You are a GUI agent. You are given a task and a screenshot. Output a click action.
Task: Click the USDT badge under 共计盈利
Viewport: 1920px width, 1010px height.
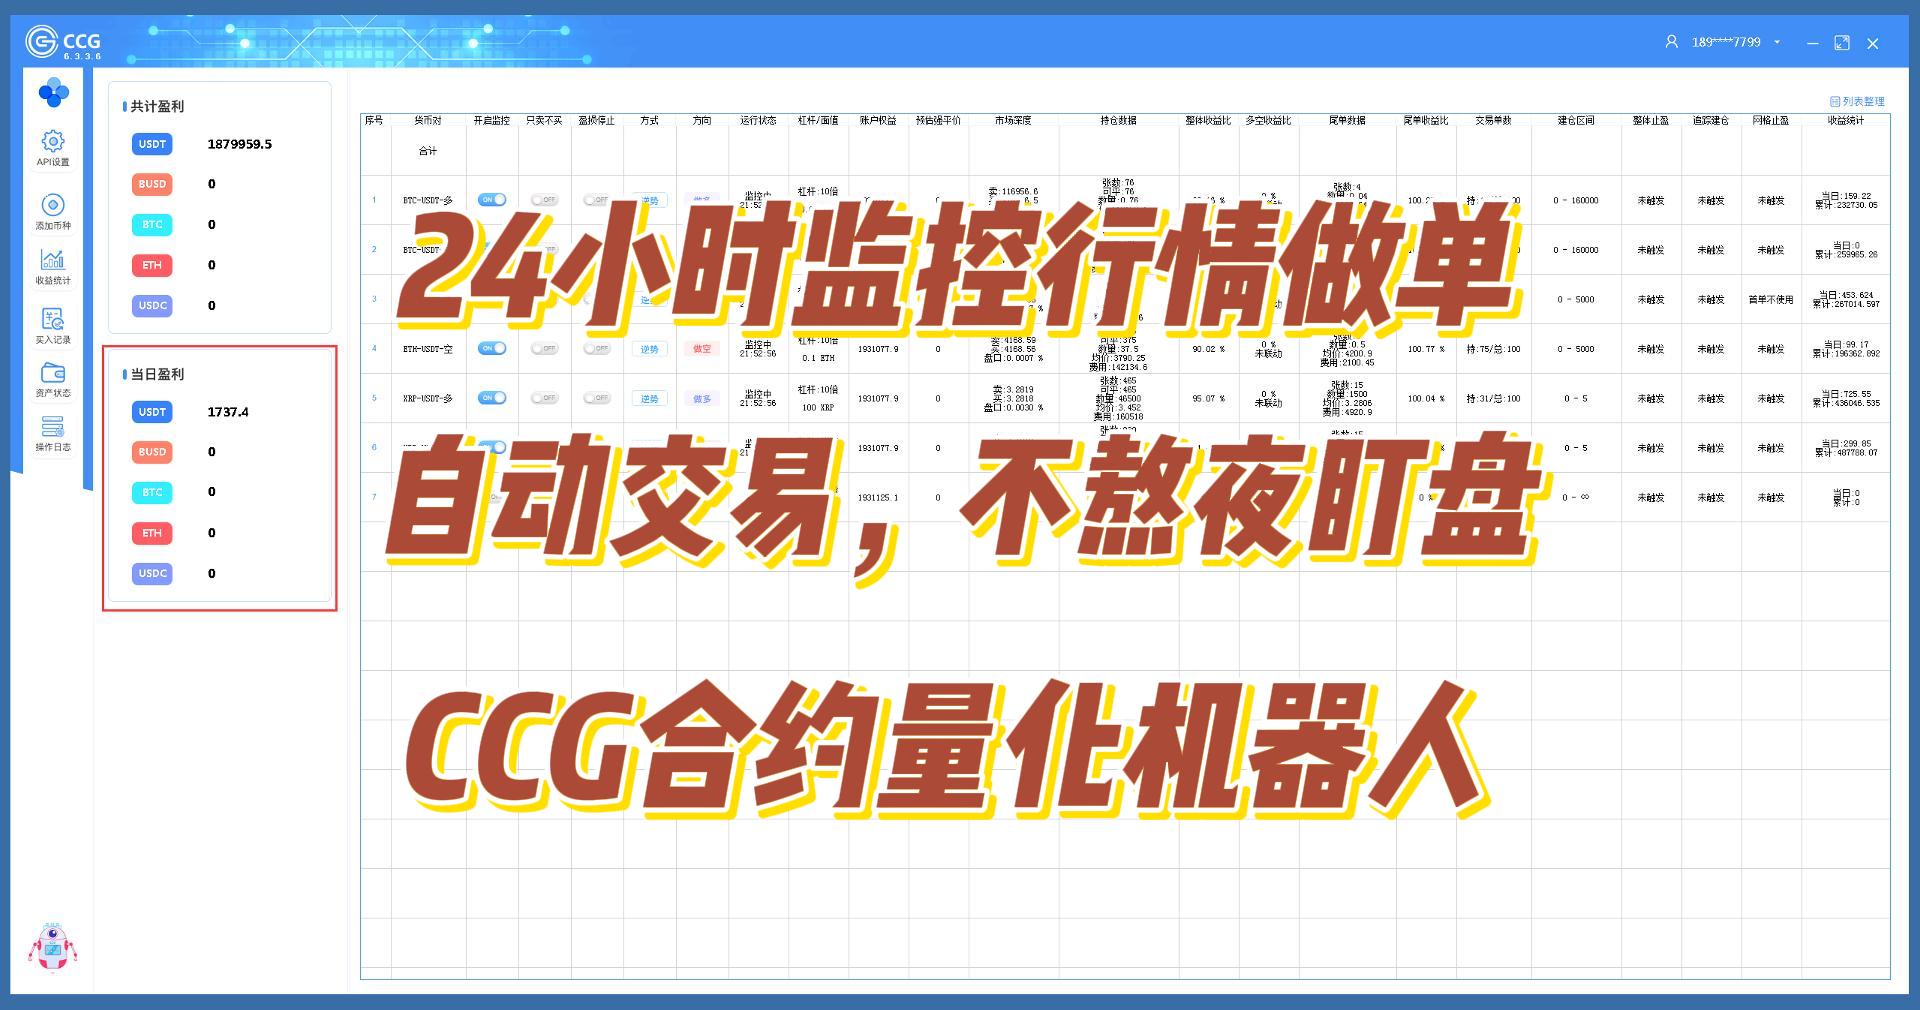point(152,144)
